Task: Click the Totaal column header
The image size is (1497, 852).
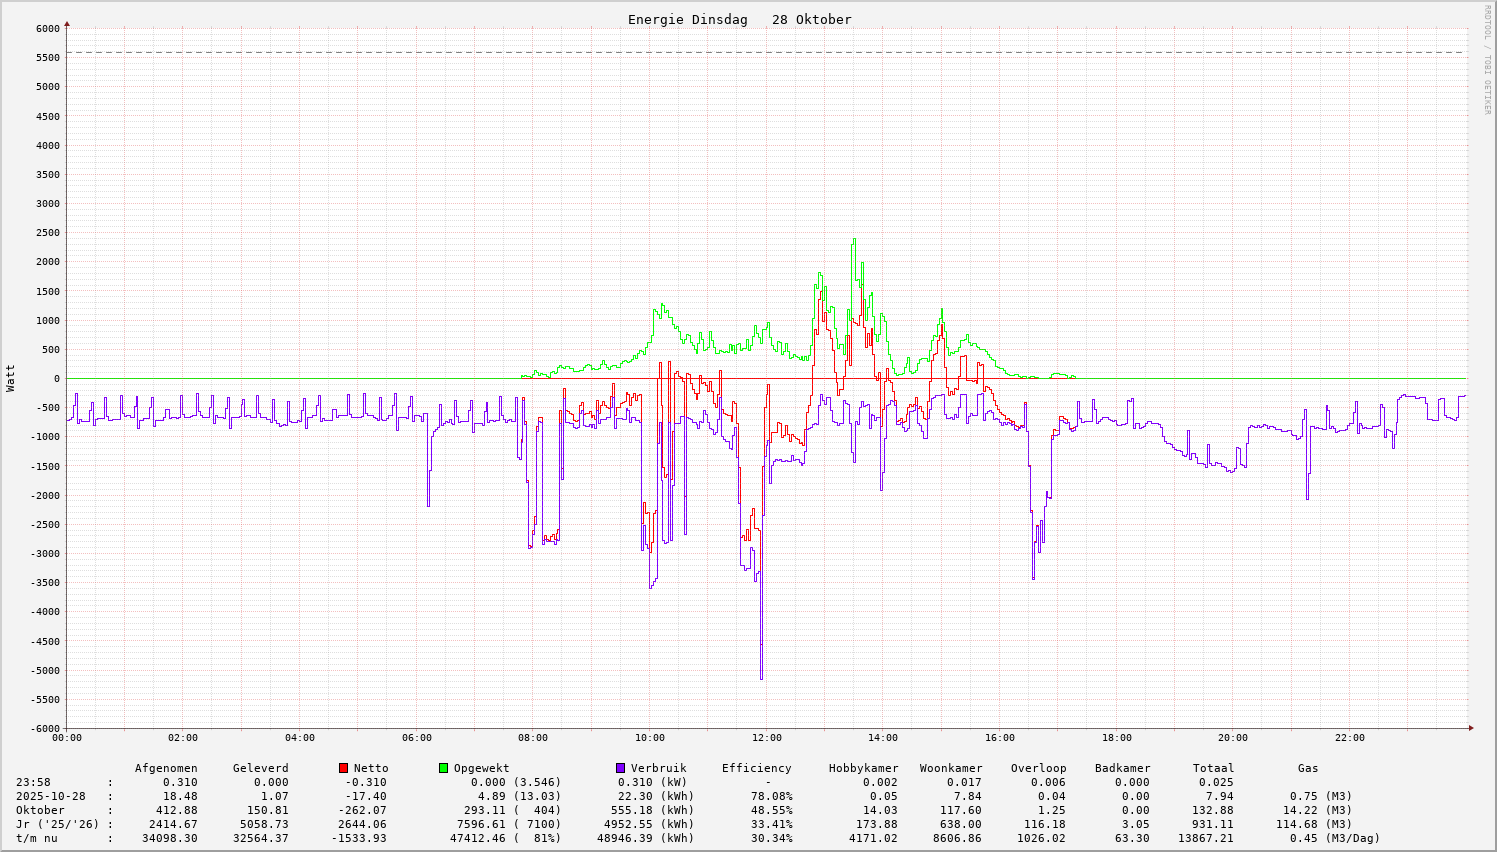Action: pyautogui.click(x=1213, y=768)
